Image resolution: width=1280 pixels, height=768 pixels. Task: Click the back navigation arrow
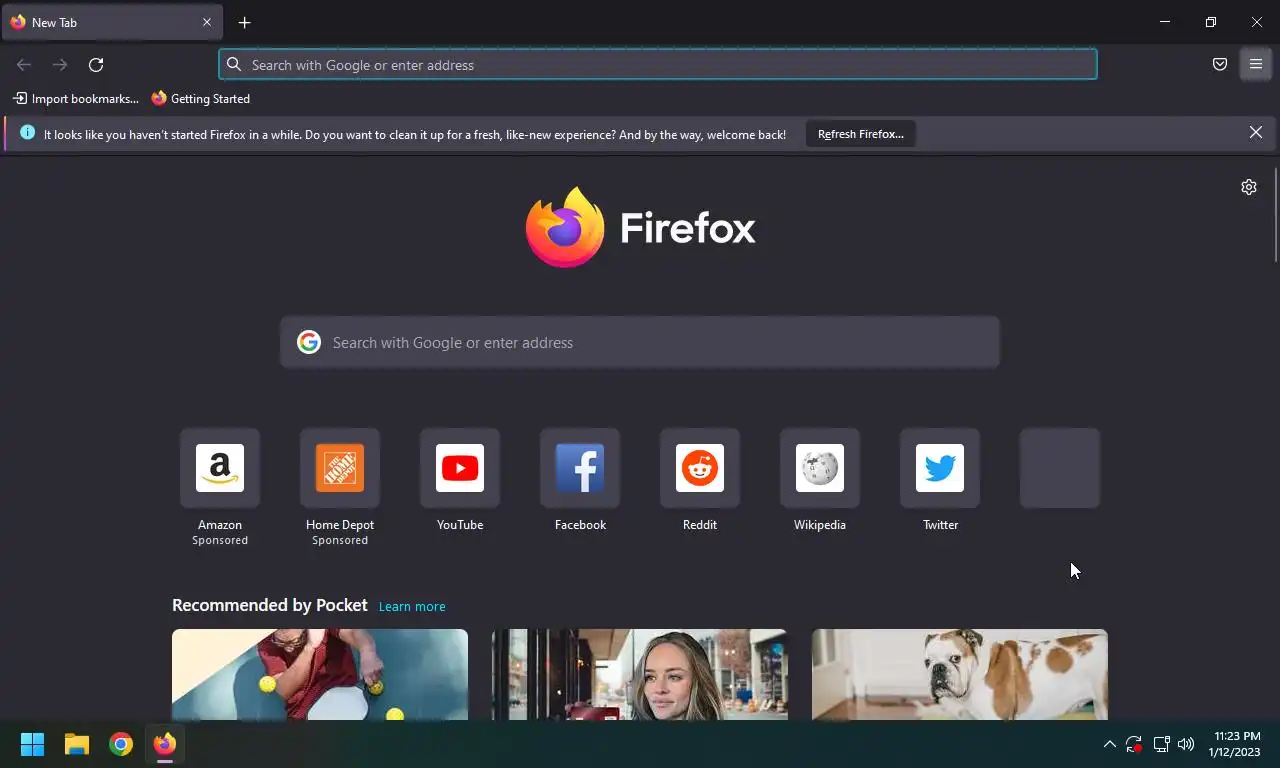pos(24,65)
